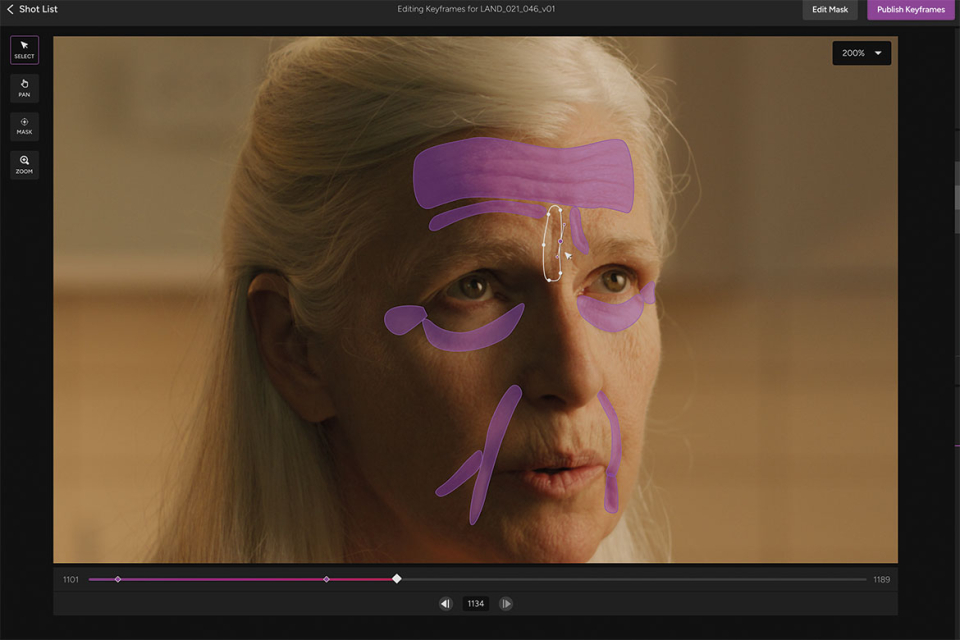Image resolution: width=960 pixels, height=640 pixels.
Task: Step to the previous frame
Action: [446, 604]
